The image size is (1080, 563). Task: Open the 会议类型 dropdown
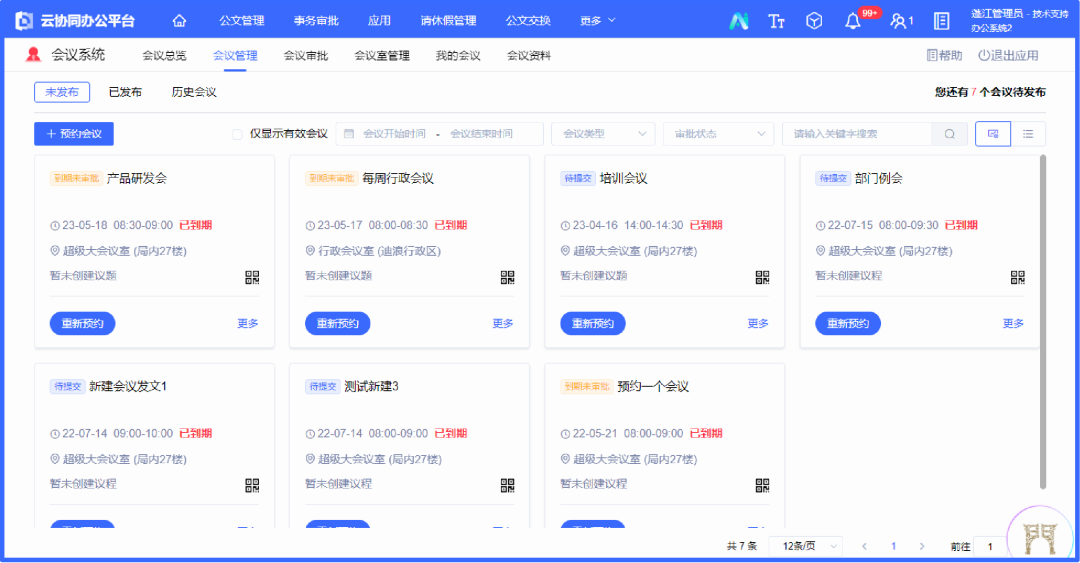pos(603,134)
